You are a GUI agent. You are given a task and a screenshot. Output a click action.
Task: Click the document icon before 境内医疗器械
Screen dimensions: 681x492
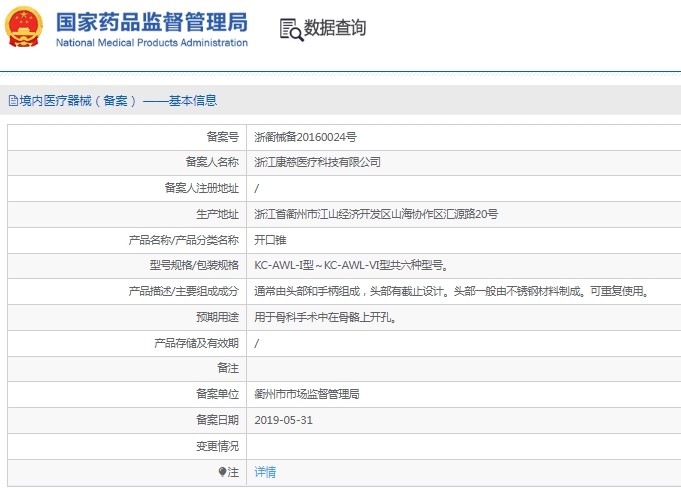pos(13,101)
